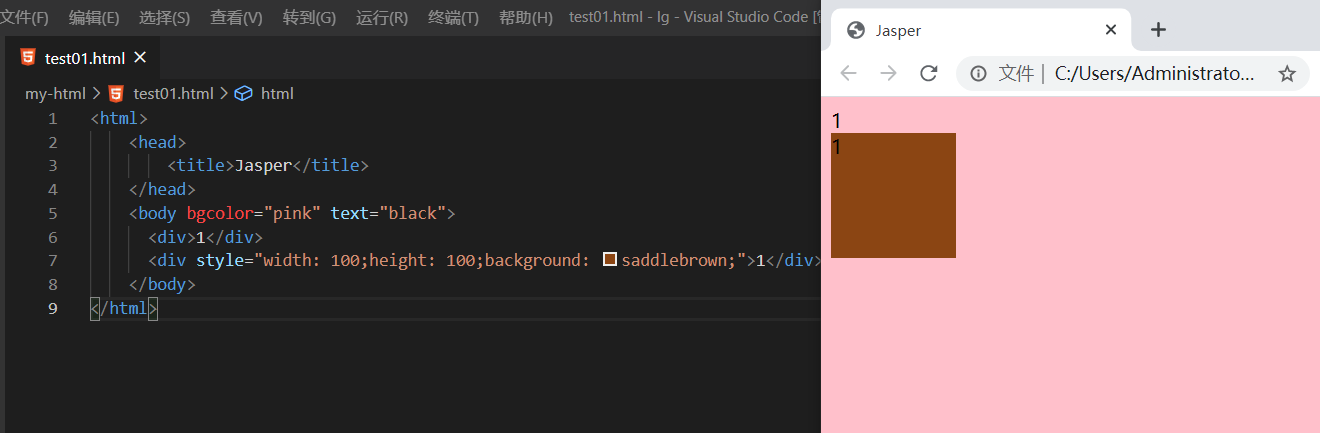Open the 运行(R) menu

(382, 18)
